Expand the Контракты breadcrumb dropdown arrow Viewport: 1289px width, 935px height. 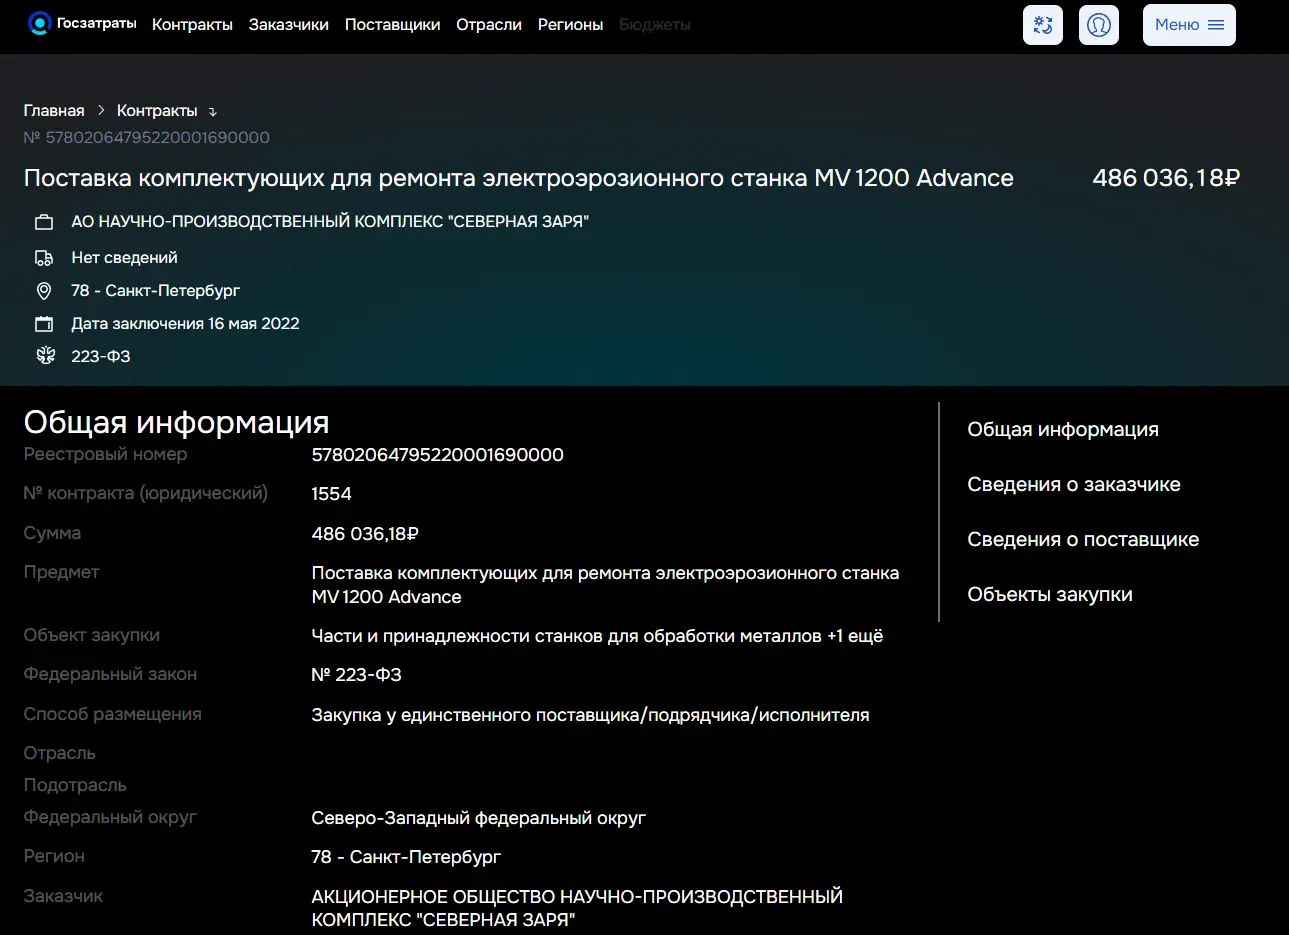point(212,112)
